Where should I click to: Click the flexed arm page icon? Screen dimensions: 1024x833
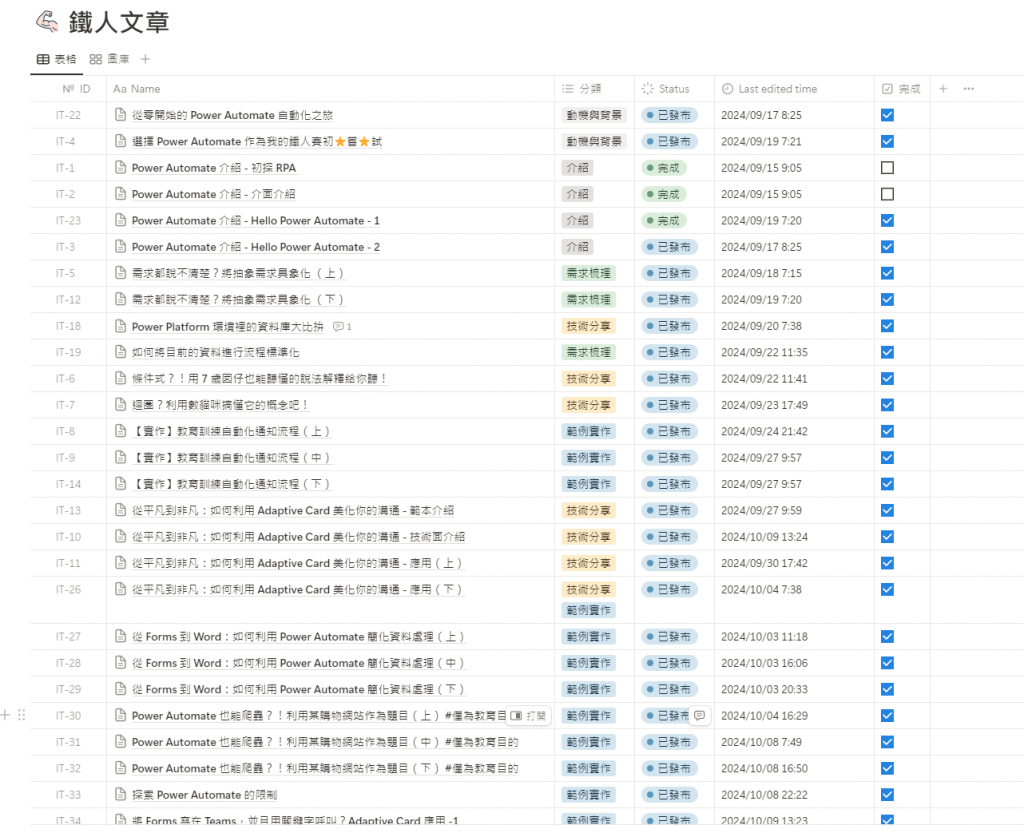(x=47, y=22)
